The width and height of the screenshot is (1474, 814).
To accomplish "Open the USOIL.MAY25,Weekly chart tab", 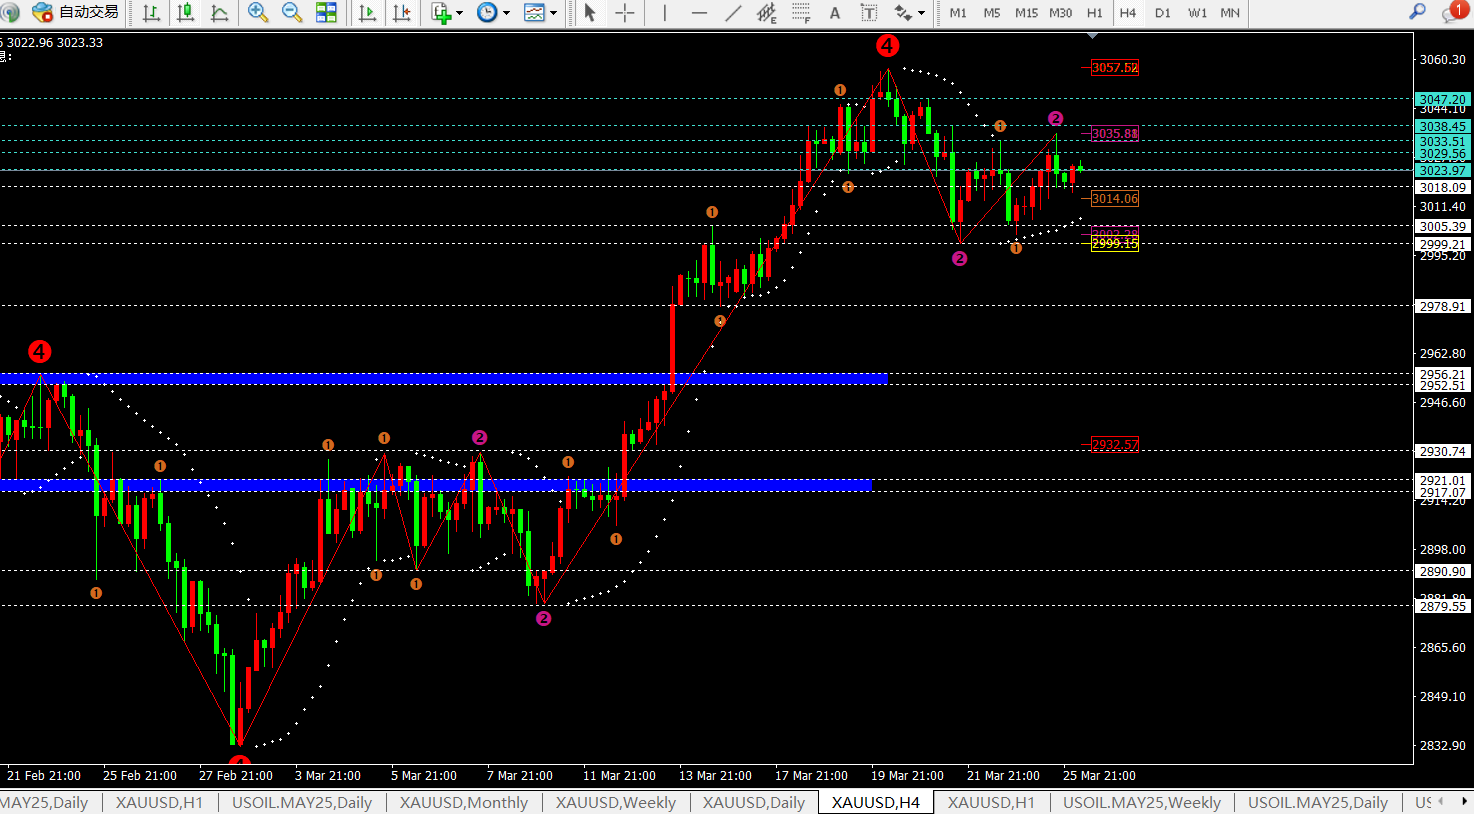I will click(1142, 802).
